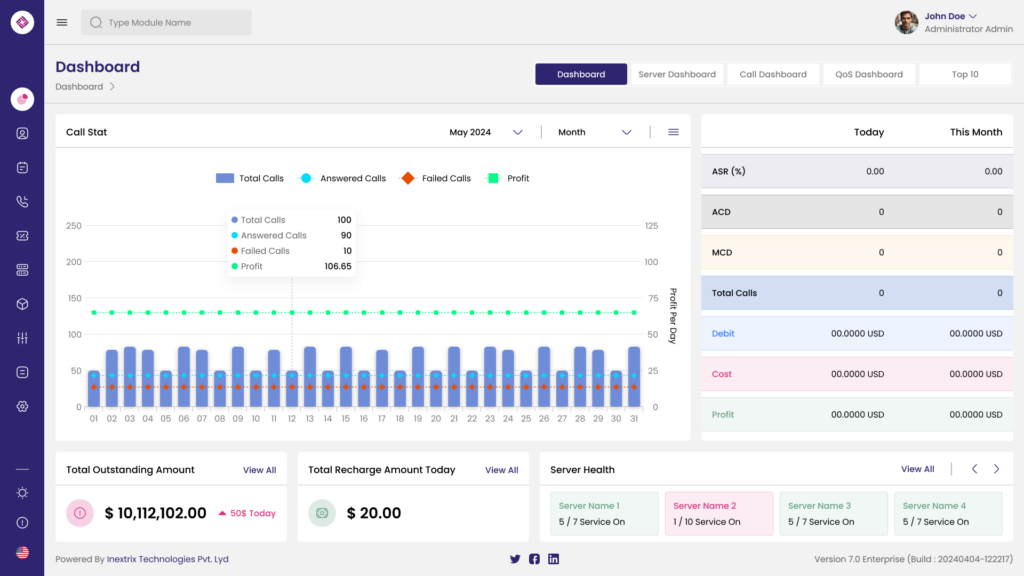Open the May 2024 date dropdown
1024x576 pixels.
point(486,132)
